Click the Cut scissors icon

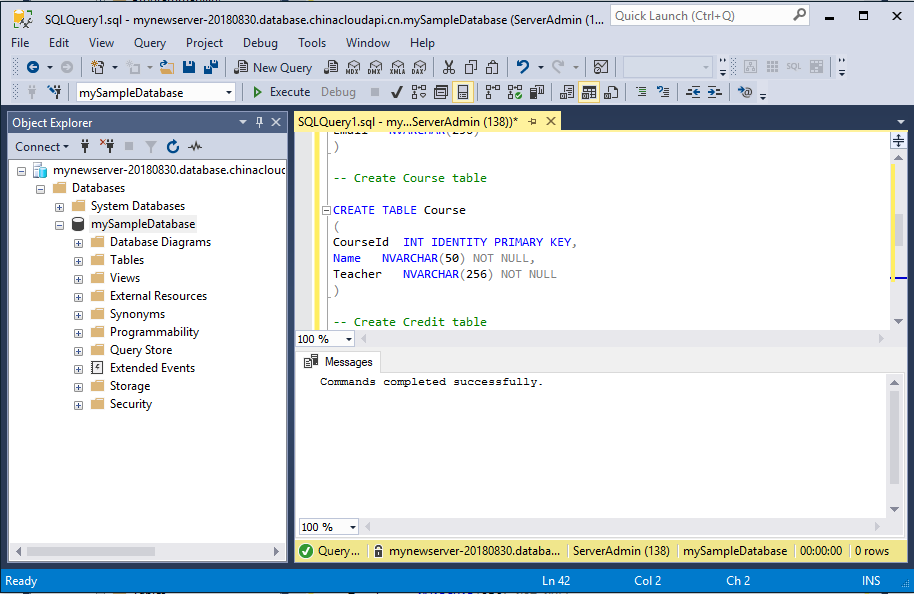click(x=448, y=67)
